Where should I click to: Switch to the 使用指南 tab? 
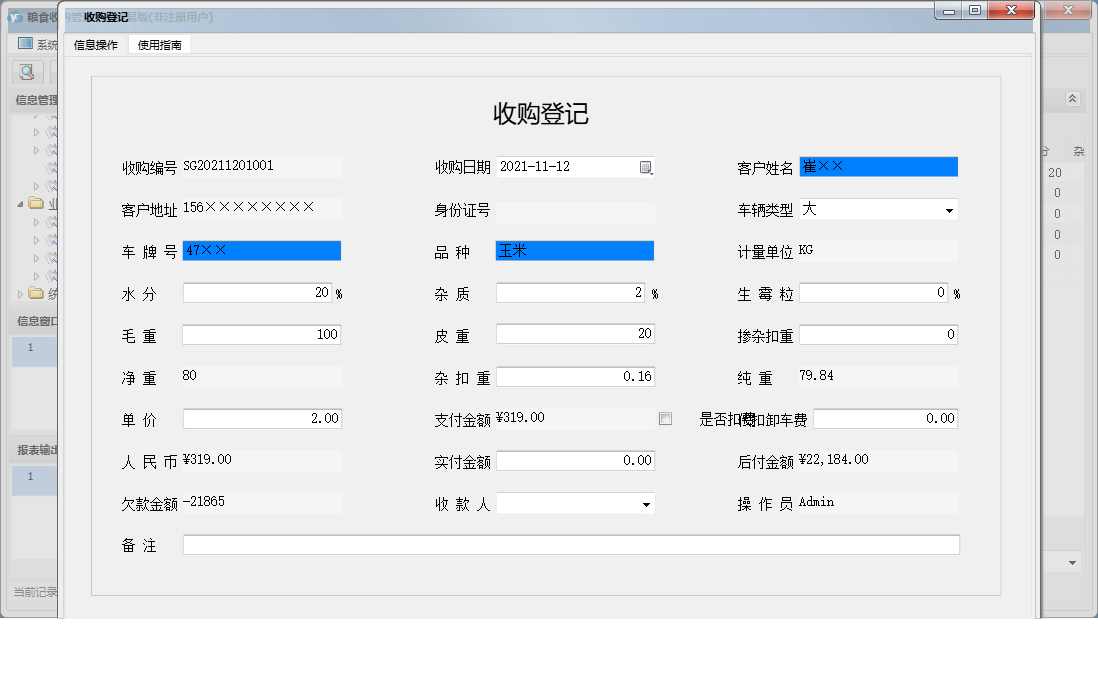click(159, 44)
